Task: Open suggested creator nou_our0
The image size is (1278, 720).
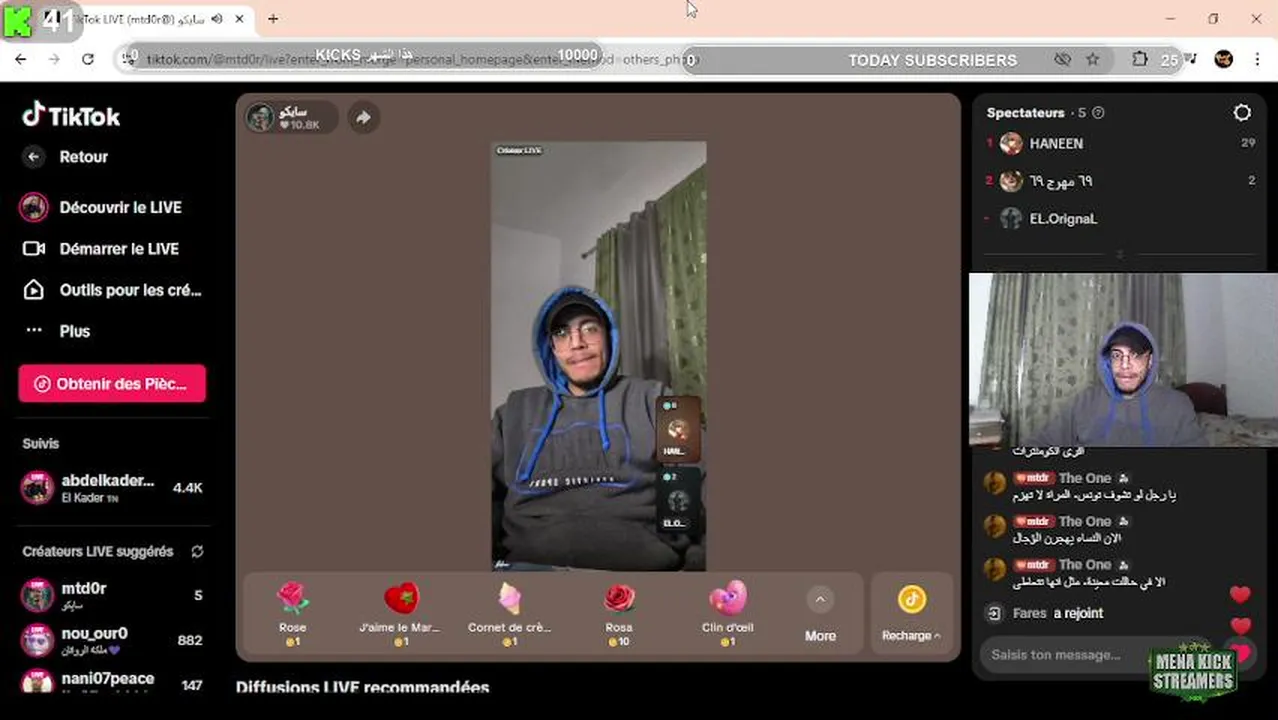Action: point(112,640)
